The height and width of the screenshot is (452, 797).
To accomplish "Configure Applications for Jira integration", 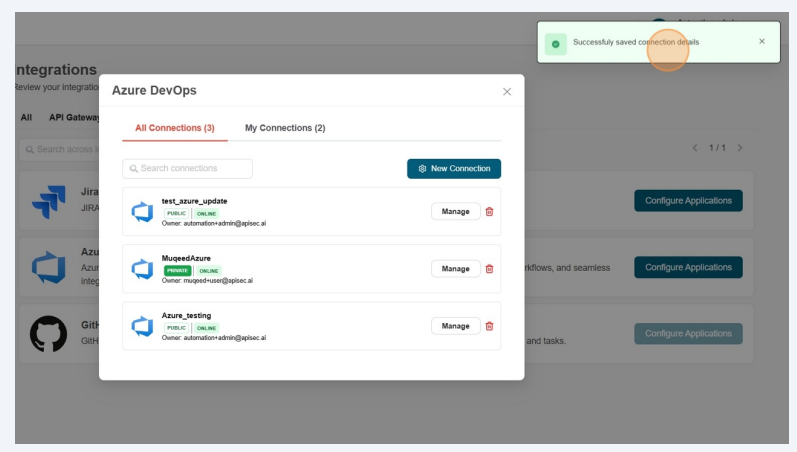I will [x=688, y=201].
